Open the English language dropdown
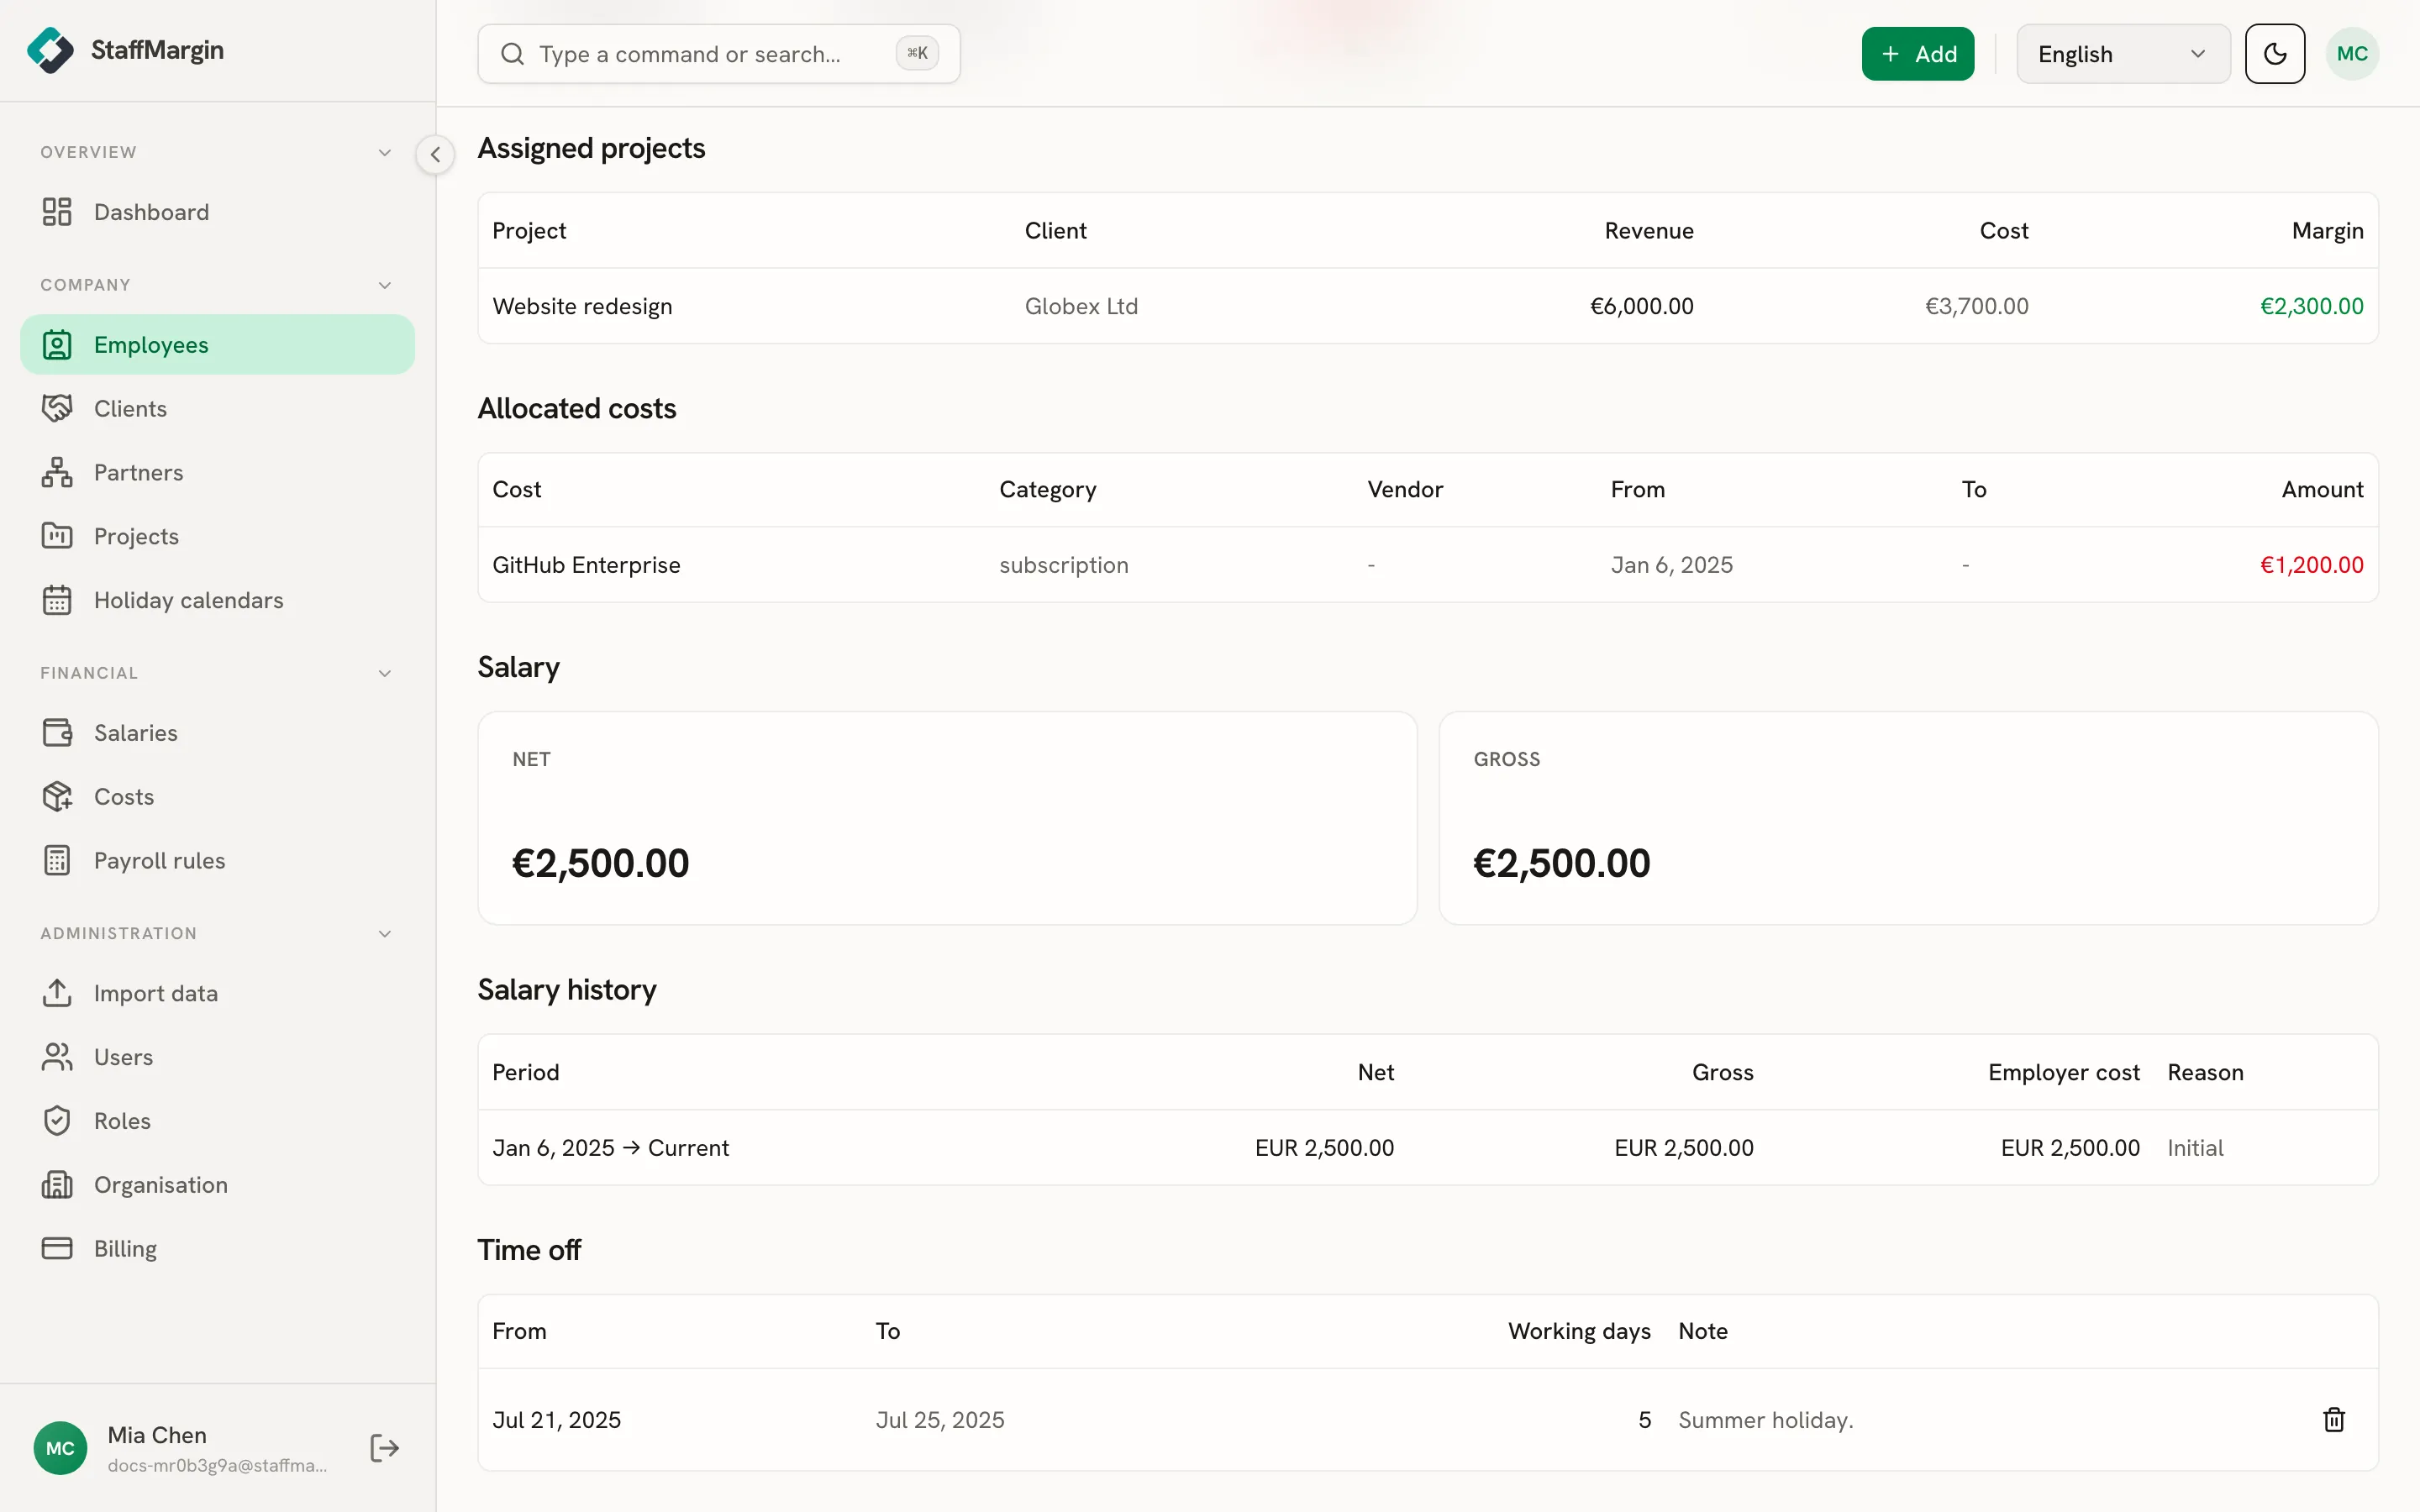Viewport: 2420px width, 1512px height. click(2123, 54)
